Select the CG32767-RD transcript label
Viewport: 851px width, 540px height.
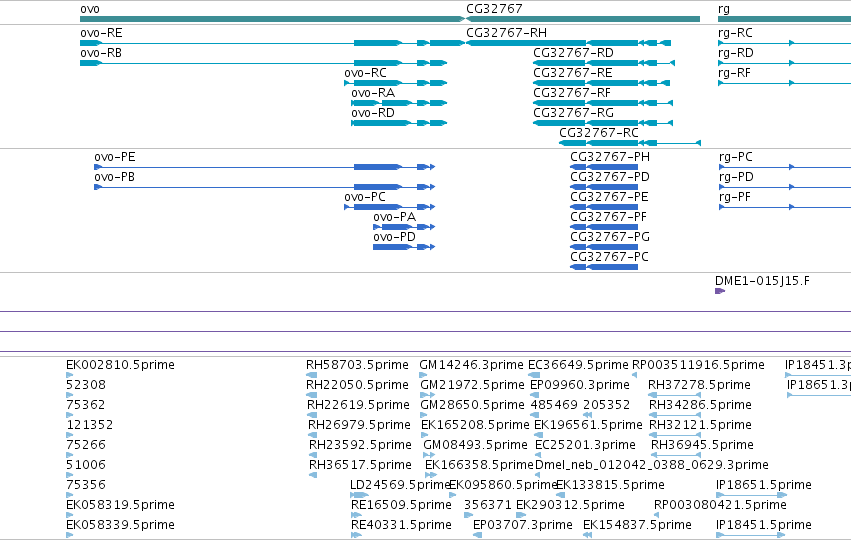pos(573,53)
